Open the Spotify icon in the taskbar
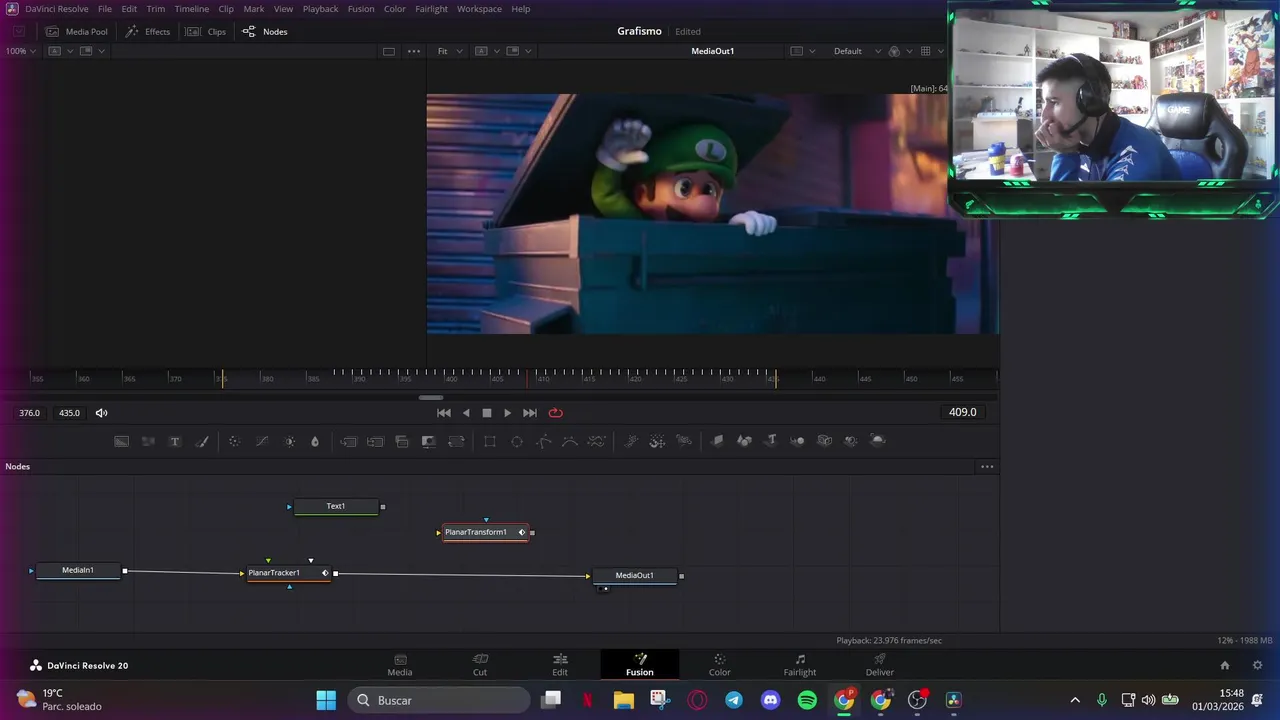1280x720 pixels. pos(807,700)
